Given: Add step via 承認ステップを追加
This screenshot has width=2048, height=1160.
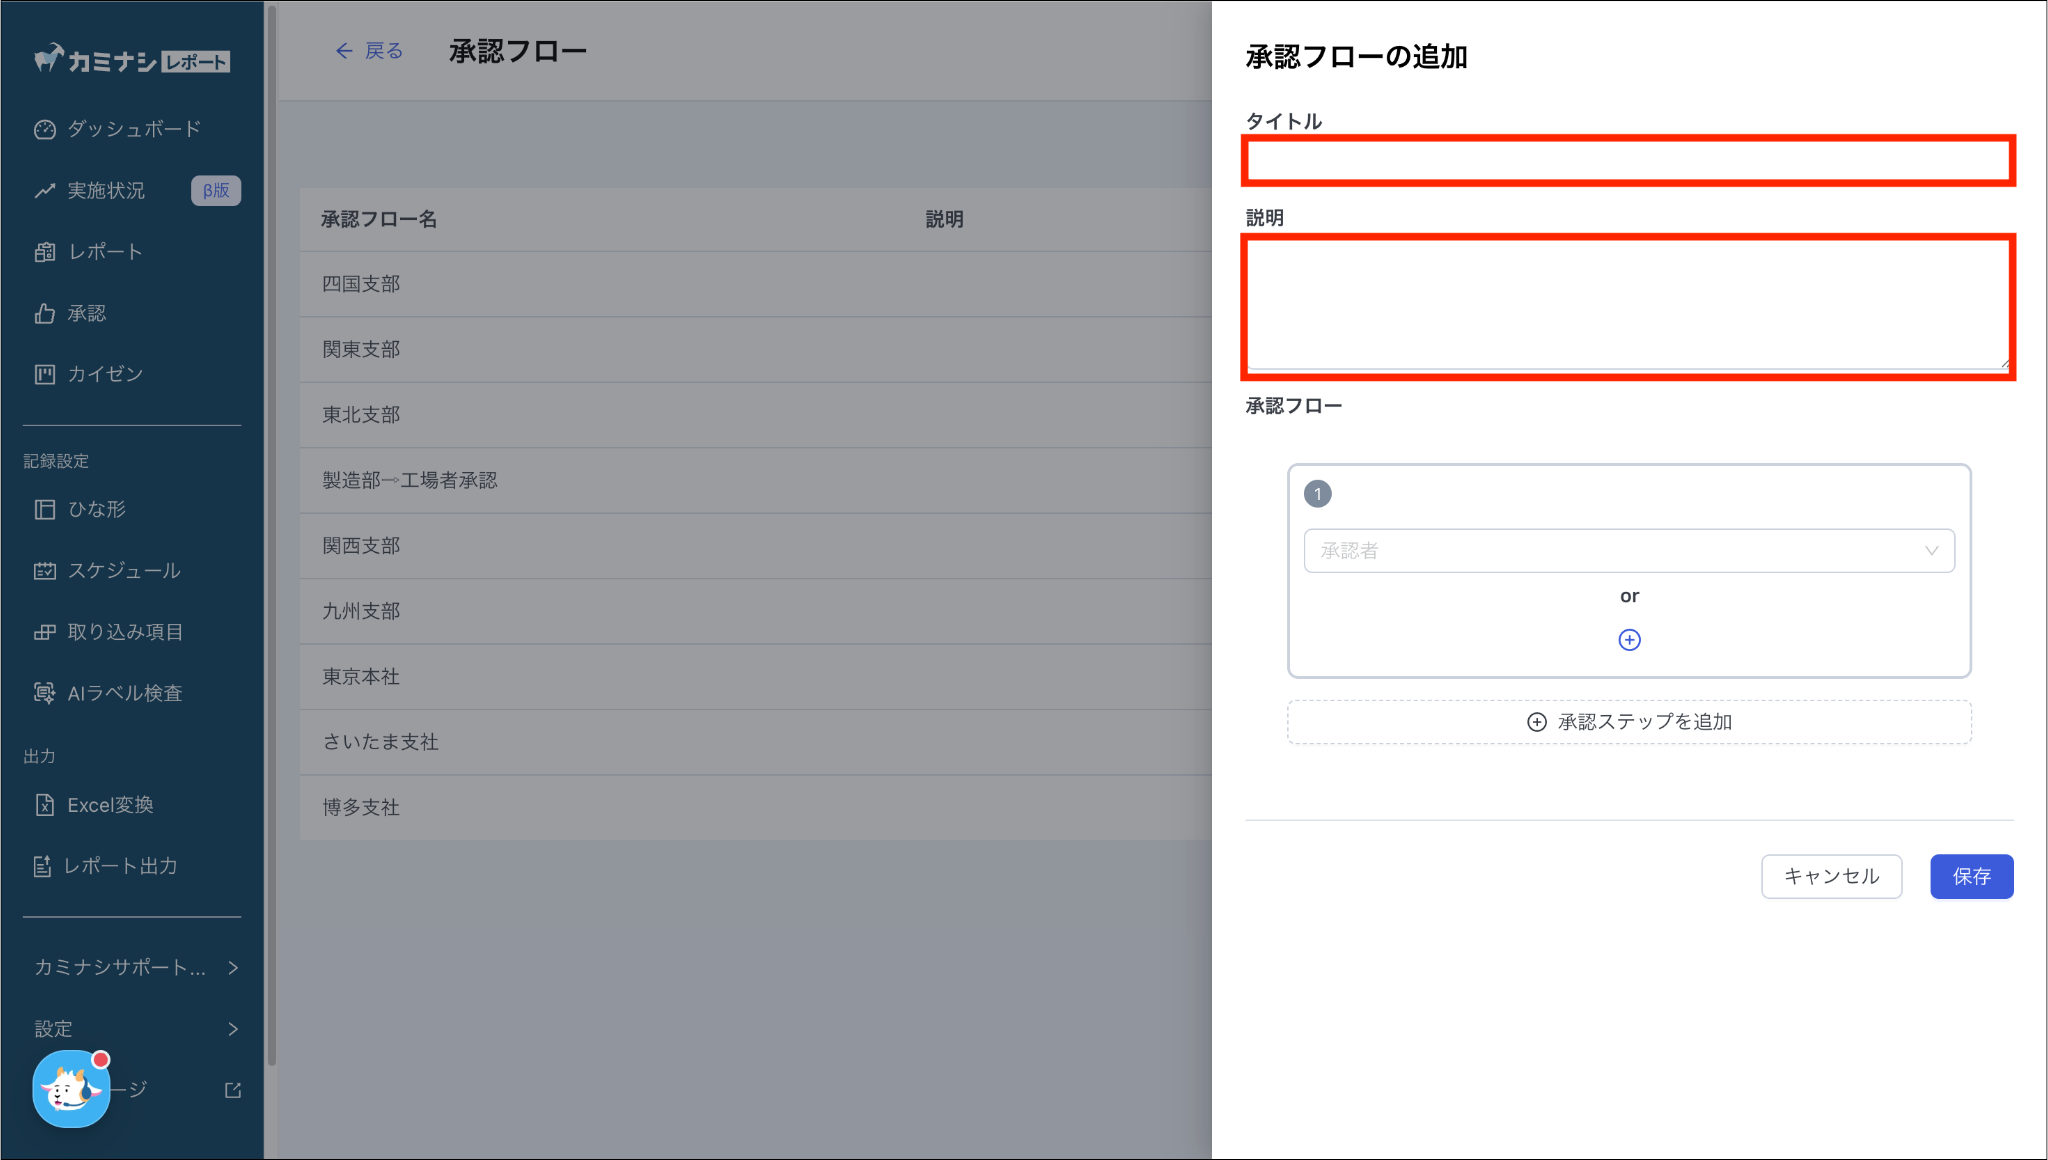Looking at the screenshot, I should (1629, 722).
